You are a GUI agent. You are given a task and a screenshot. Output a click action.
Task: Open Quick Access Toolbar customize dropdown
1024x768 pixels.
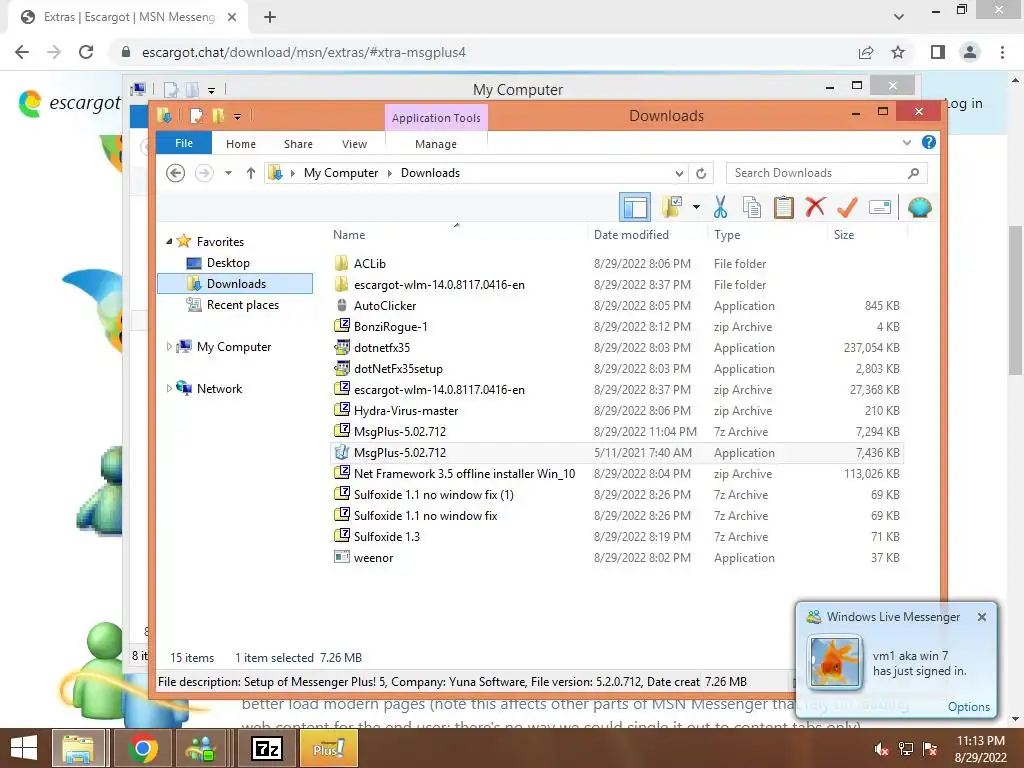point(237,116)
